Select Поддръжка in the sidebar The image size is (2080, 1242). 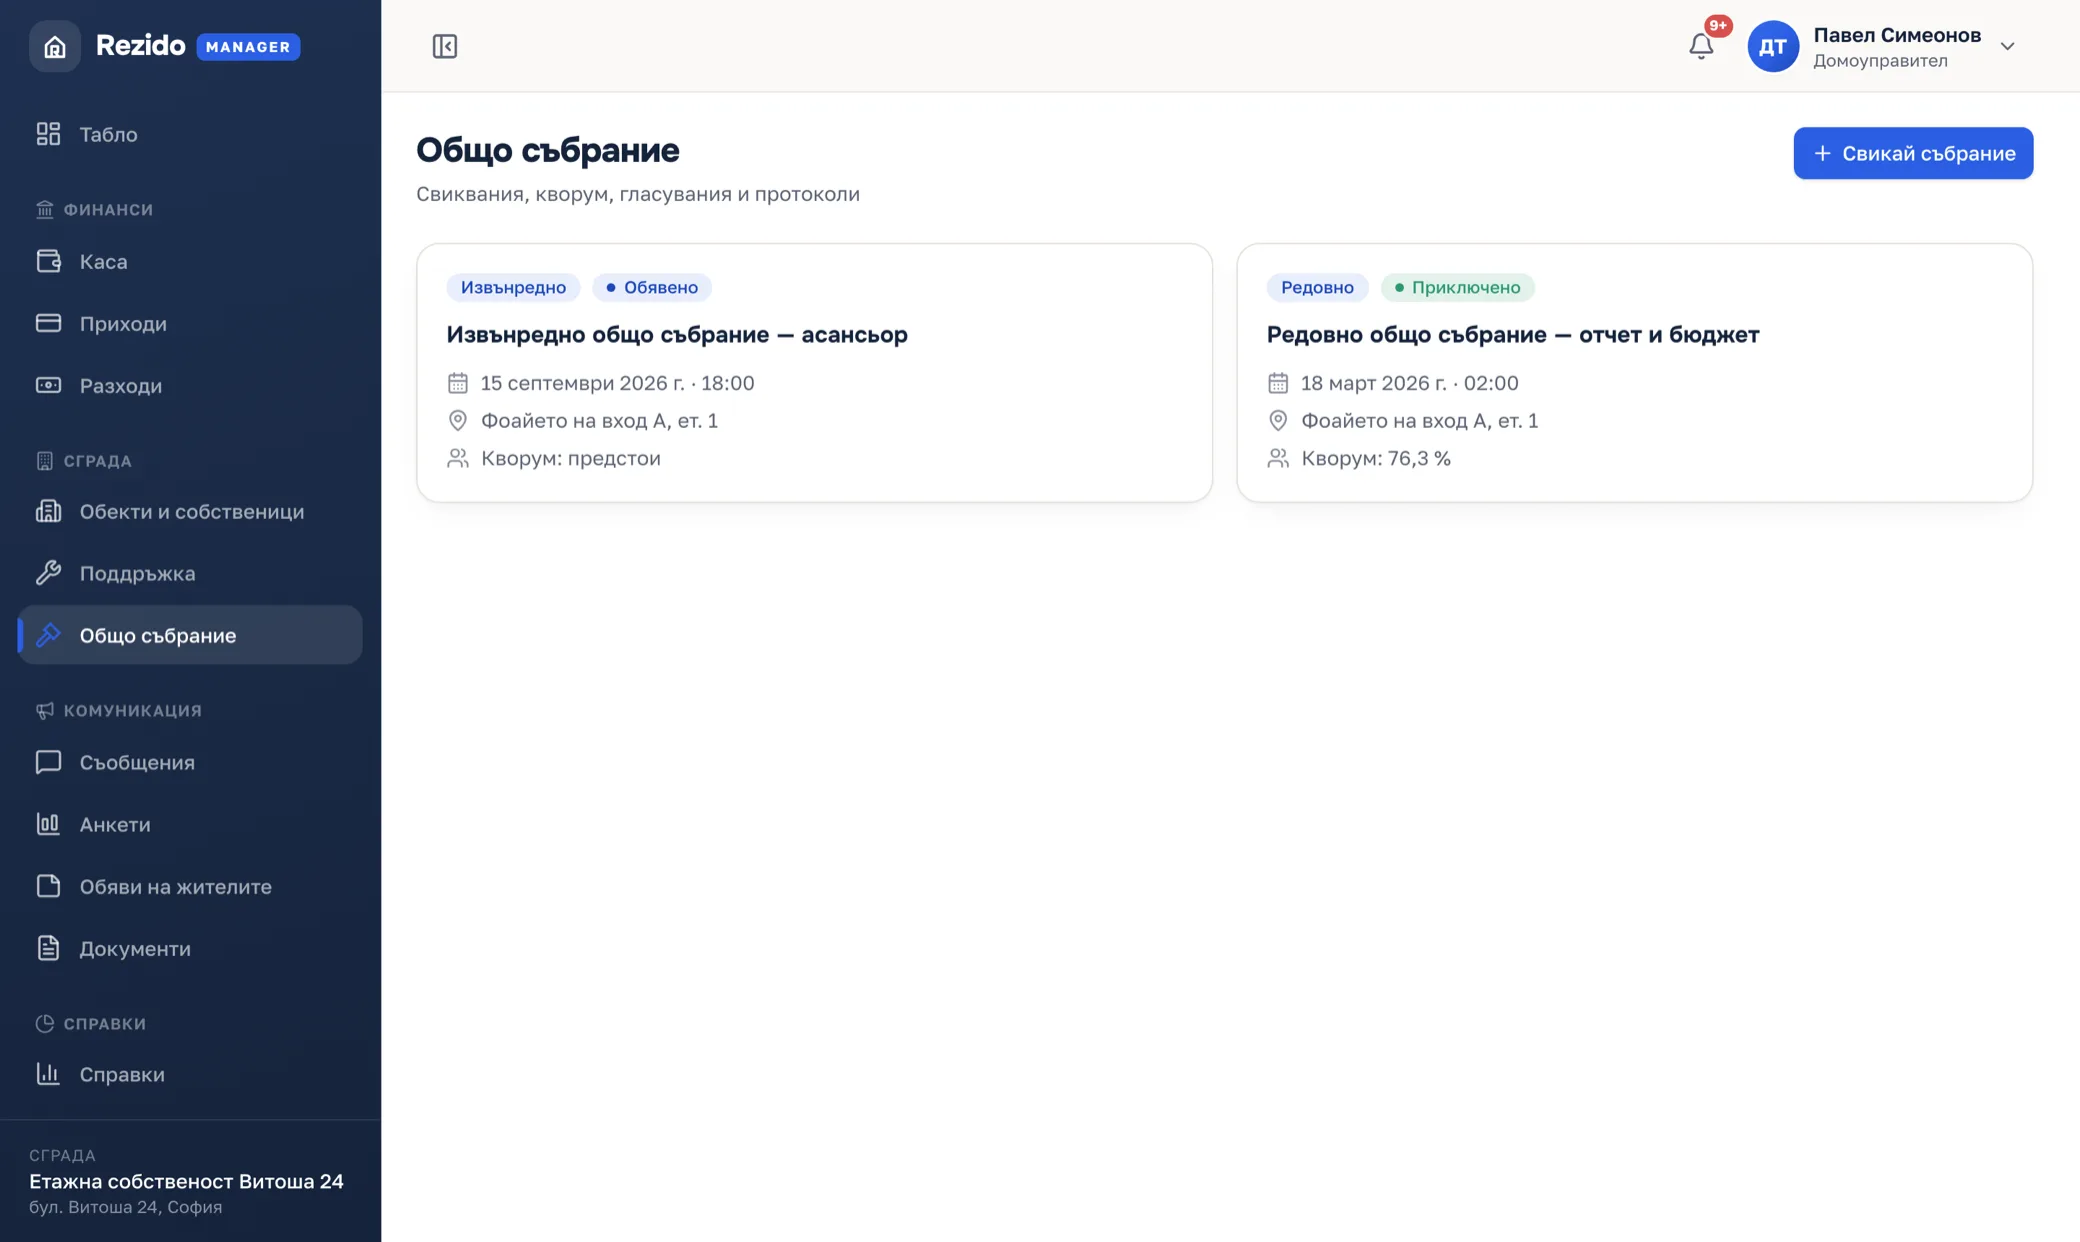[190, 573]
